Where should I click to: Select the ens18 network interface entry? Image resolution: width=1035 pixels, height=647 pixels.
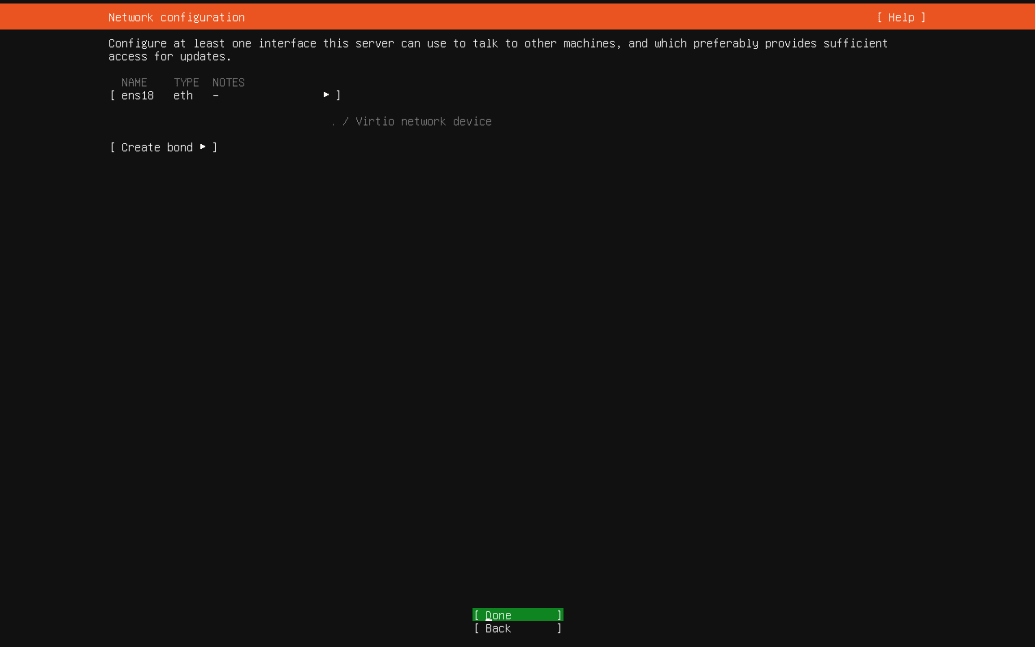tap(136, 95)
